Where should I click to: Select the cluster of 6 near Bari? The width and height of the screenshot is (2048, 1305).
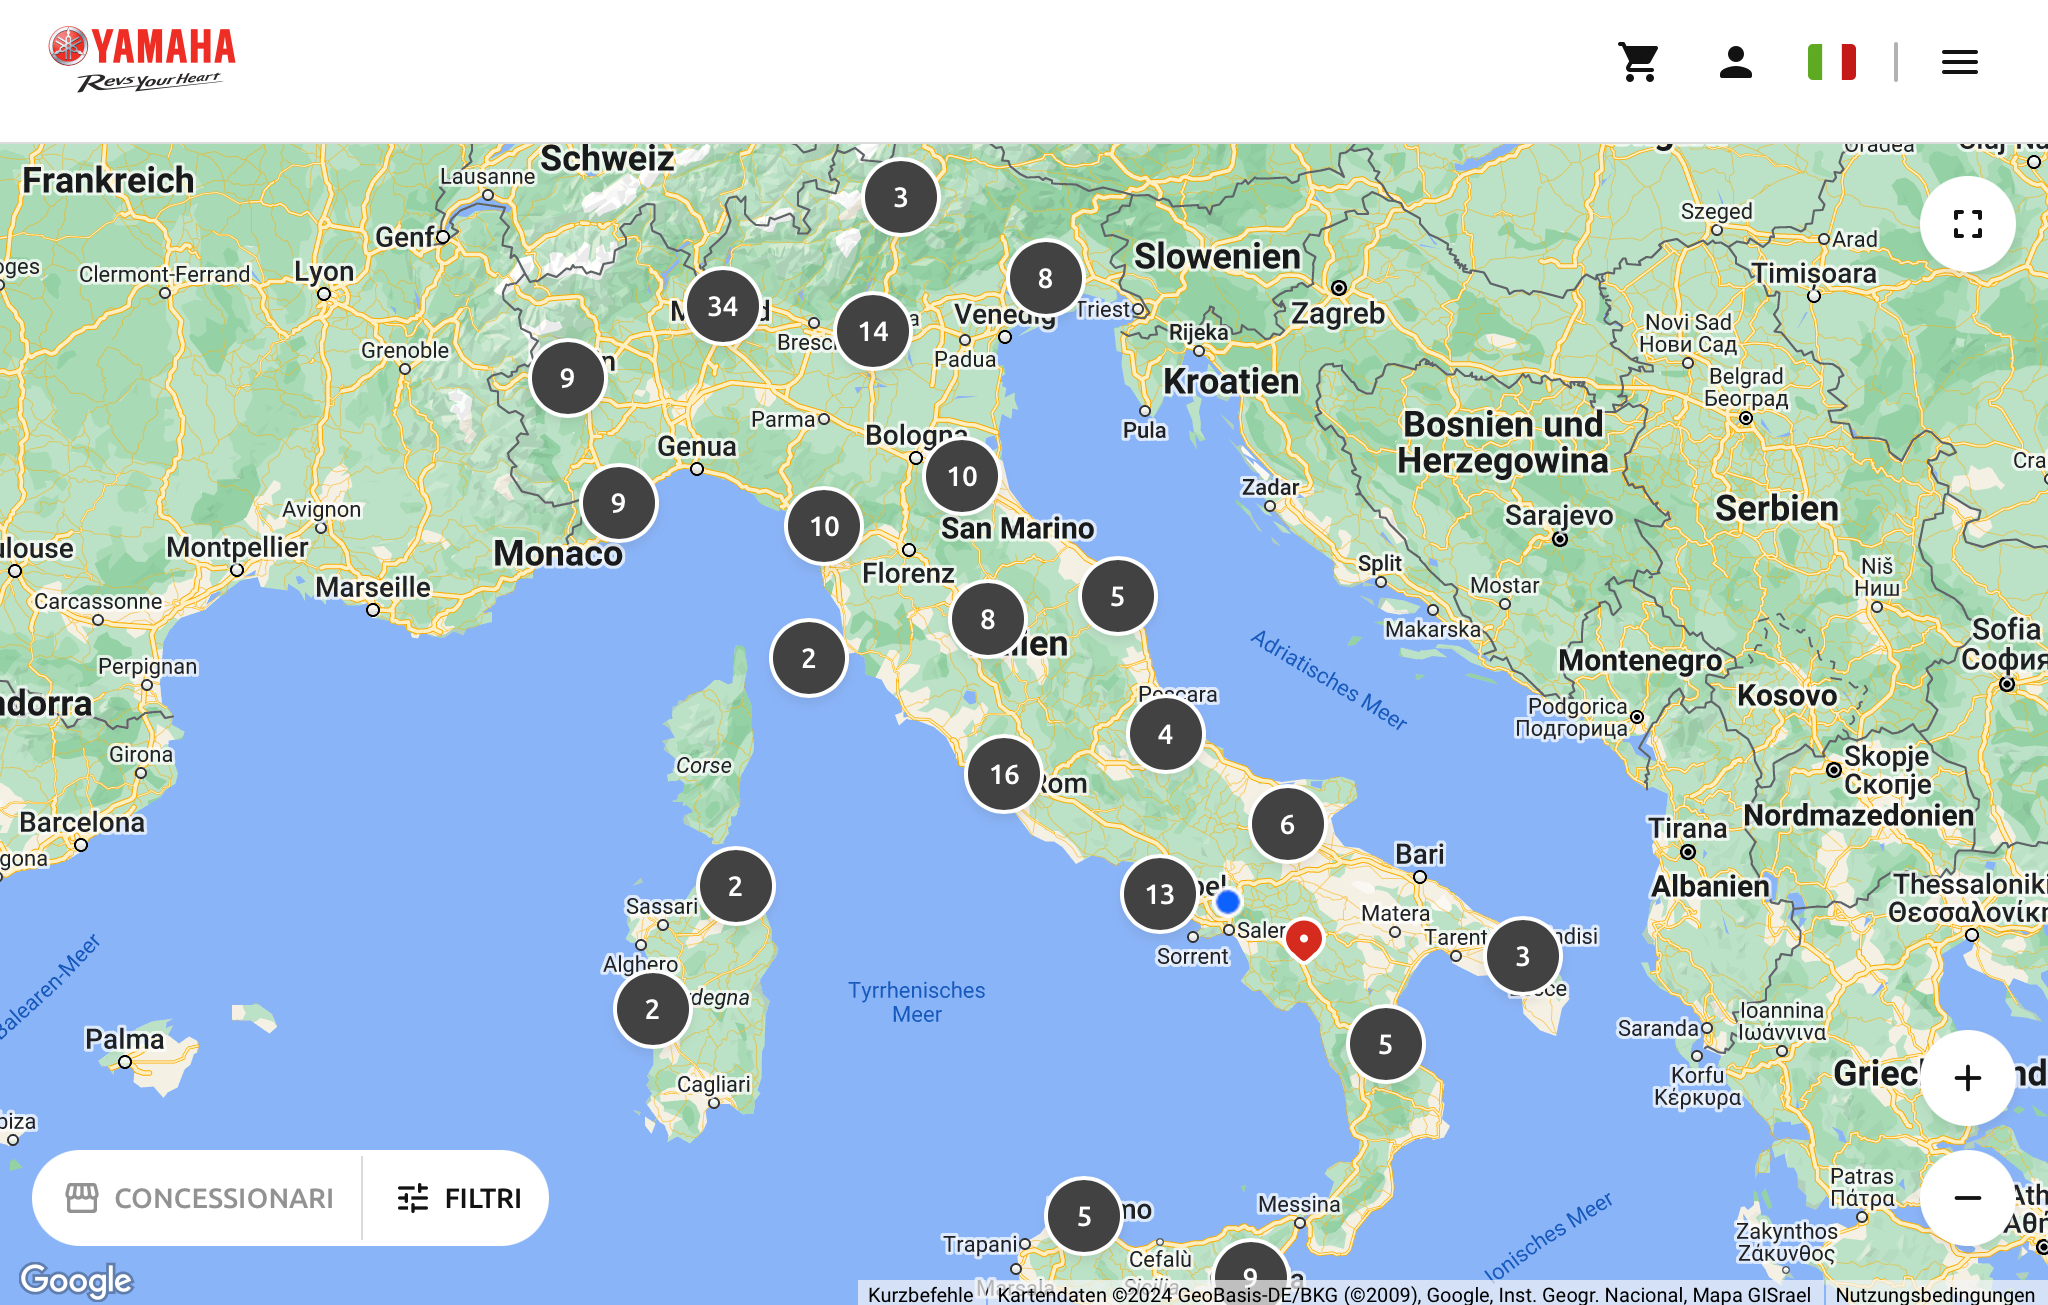coord(1287,824)
